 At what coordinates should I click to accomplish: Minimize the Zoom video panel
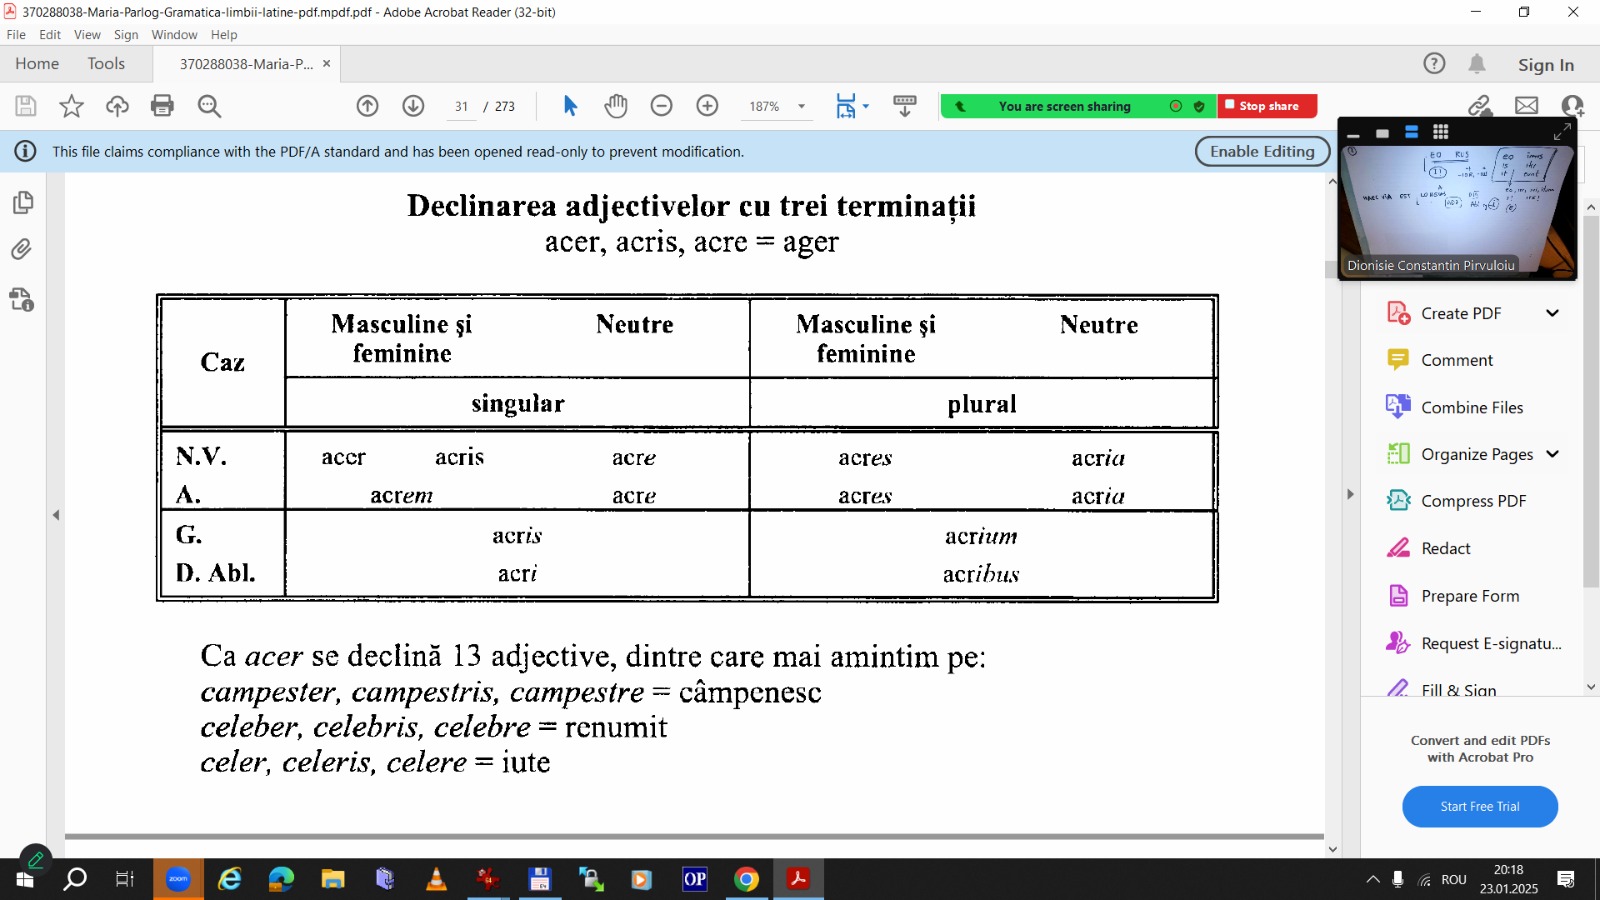click(1353, 135)
